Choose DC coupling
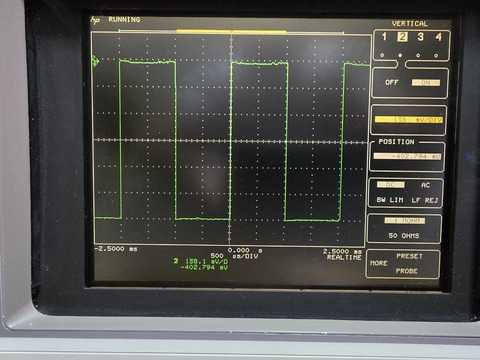Screen dimensions: 480x360 [x=390, y=185]
